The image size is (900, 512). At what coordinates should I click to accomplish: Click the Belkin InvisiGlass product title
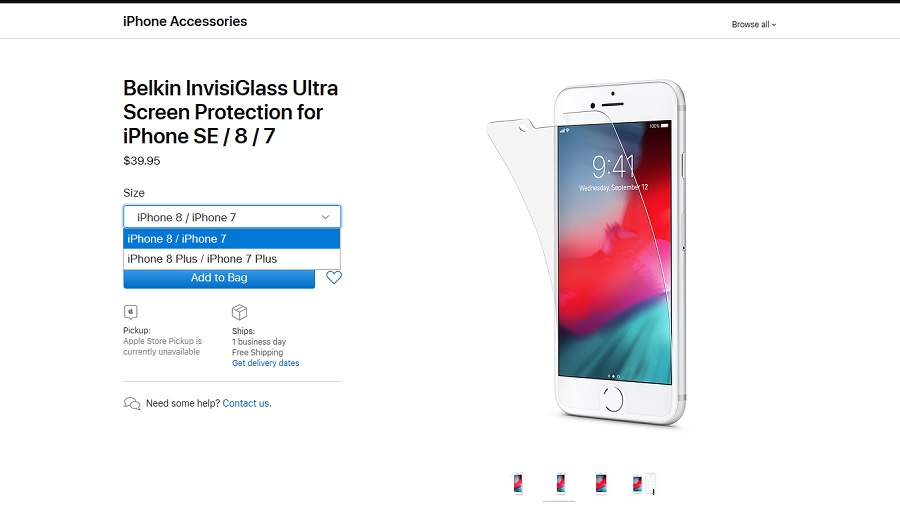[230, 112]
